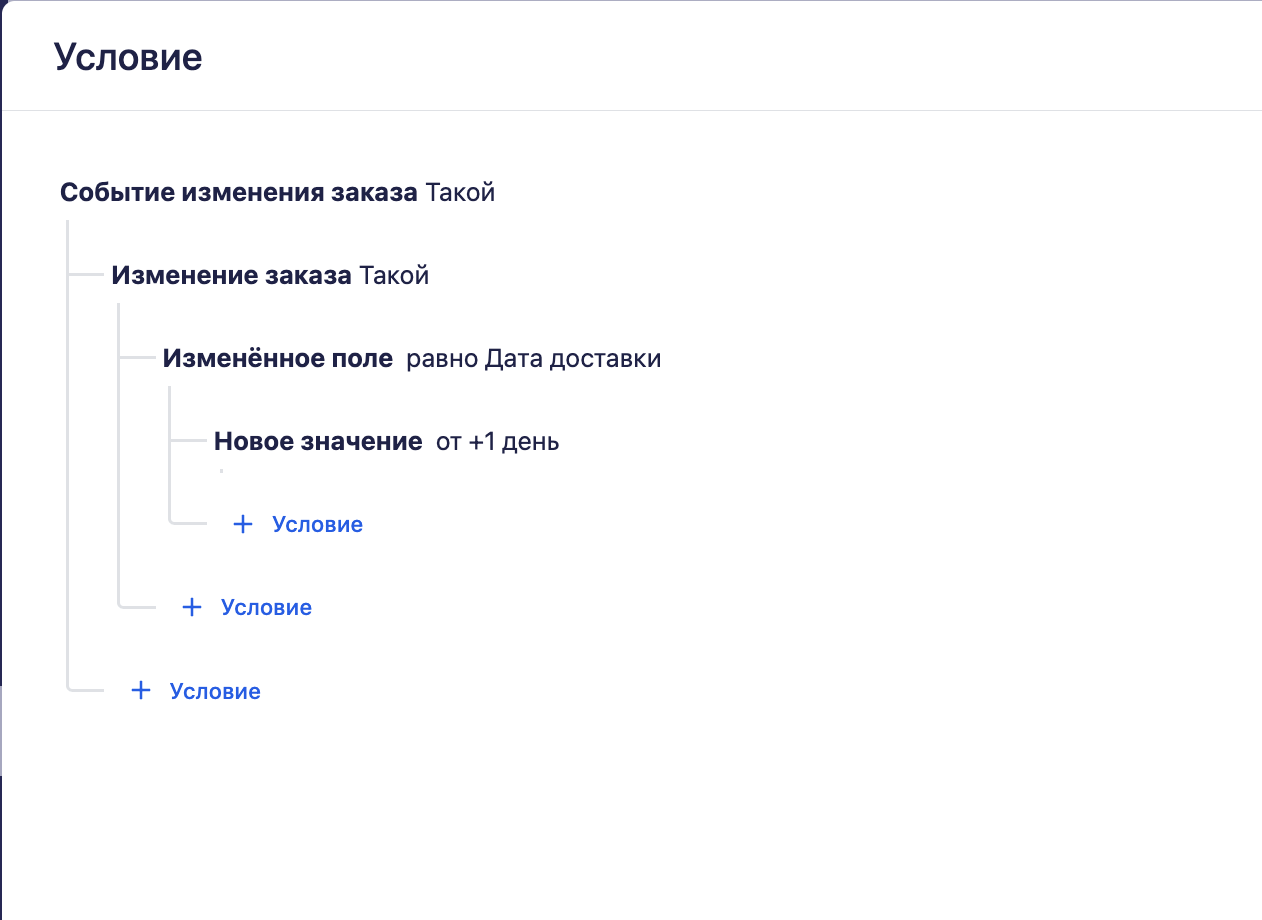Click the Условие dialog heading

(128, 57)
